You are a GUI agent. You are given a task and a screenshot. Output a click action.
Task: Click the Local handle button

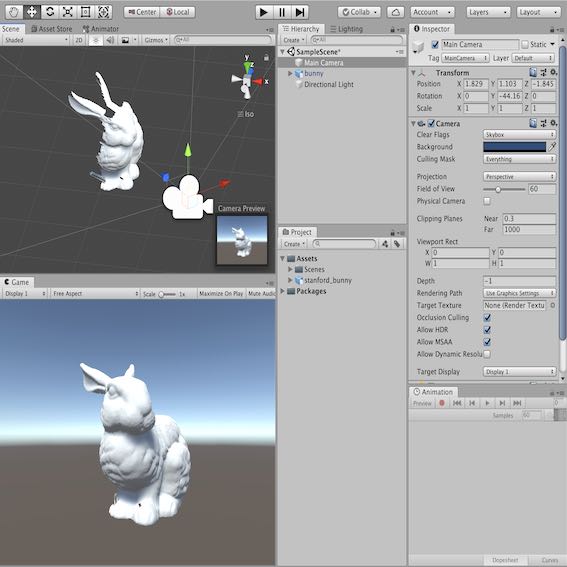pos(178,12)
